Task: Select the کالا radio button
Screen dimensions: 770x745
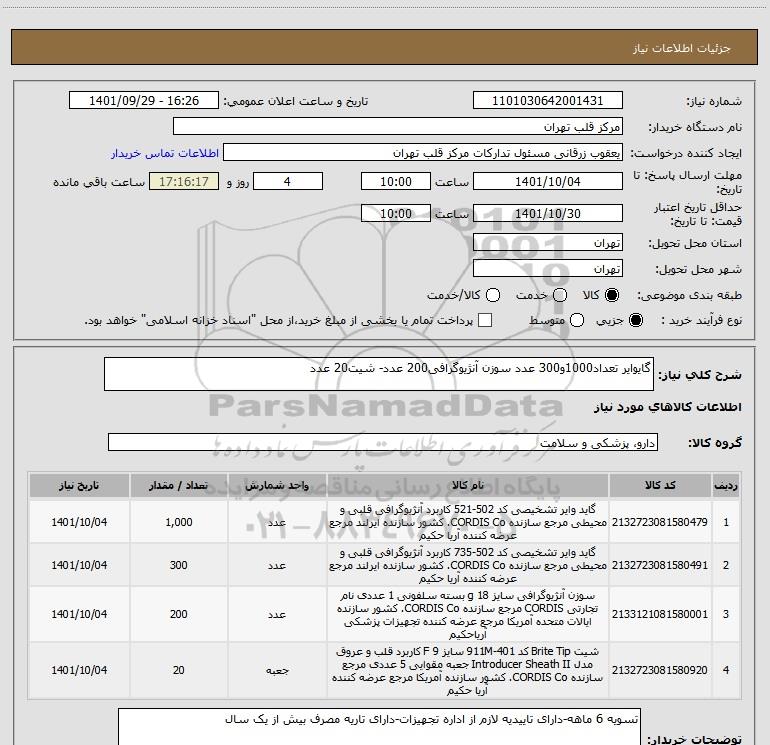Action: (612, 295)
